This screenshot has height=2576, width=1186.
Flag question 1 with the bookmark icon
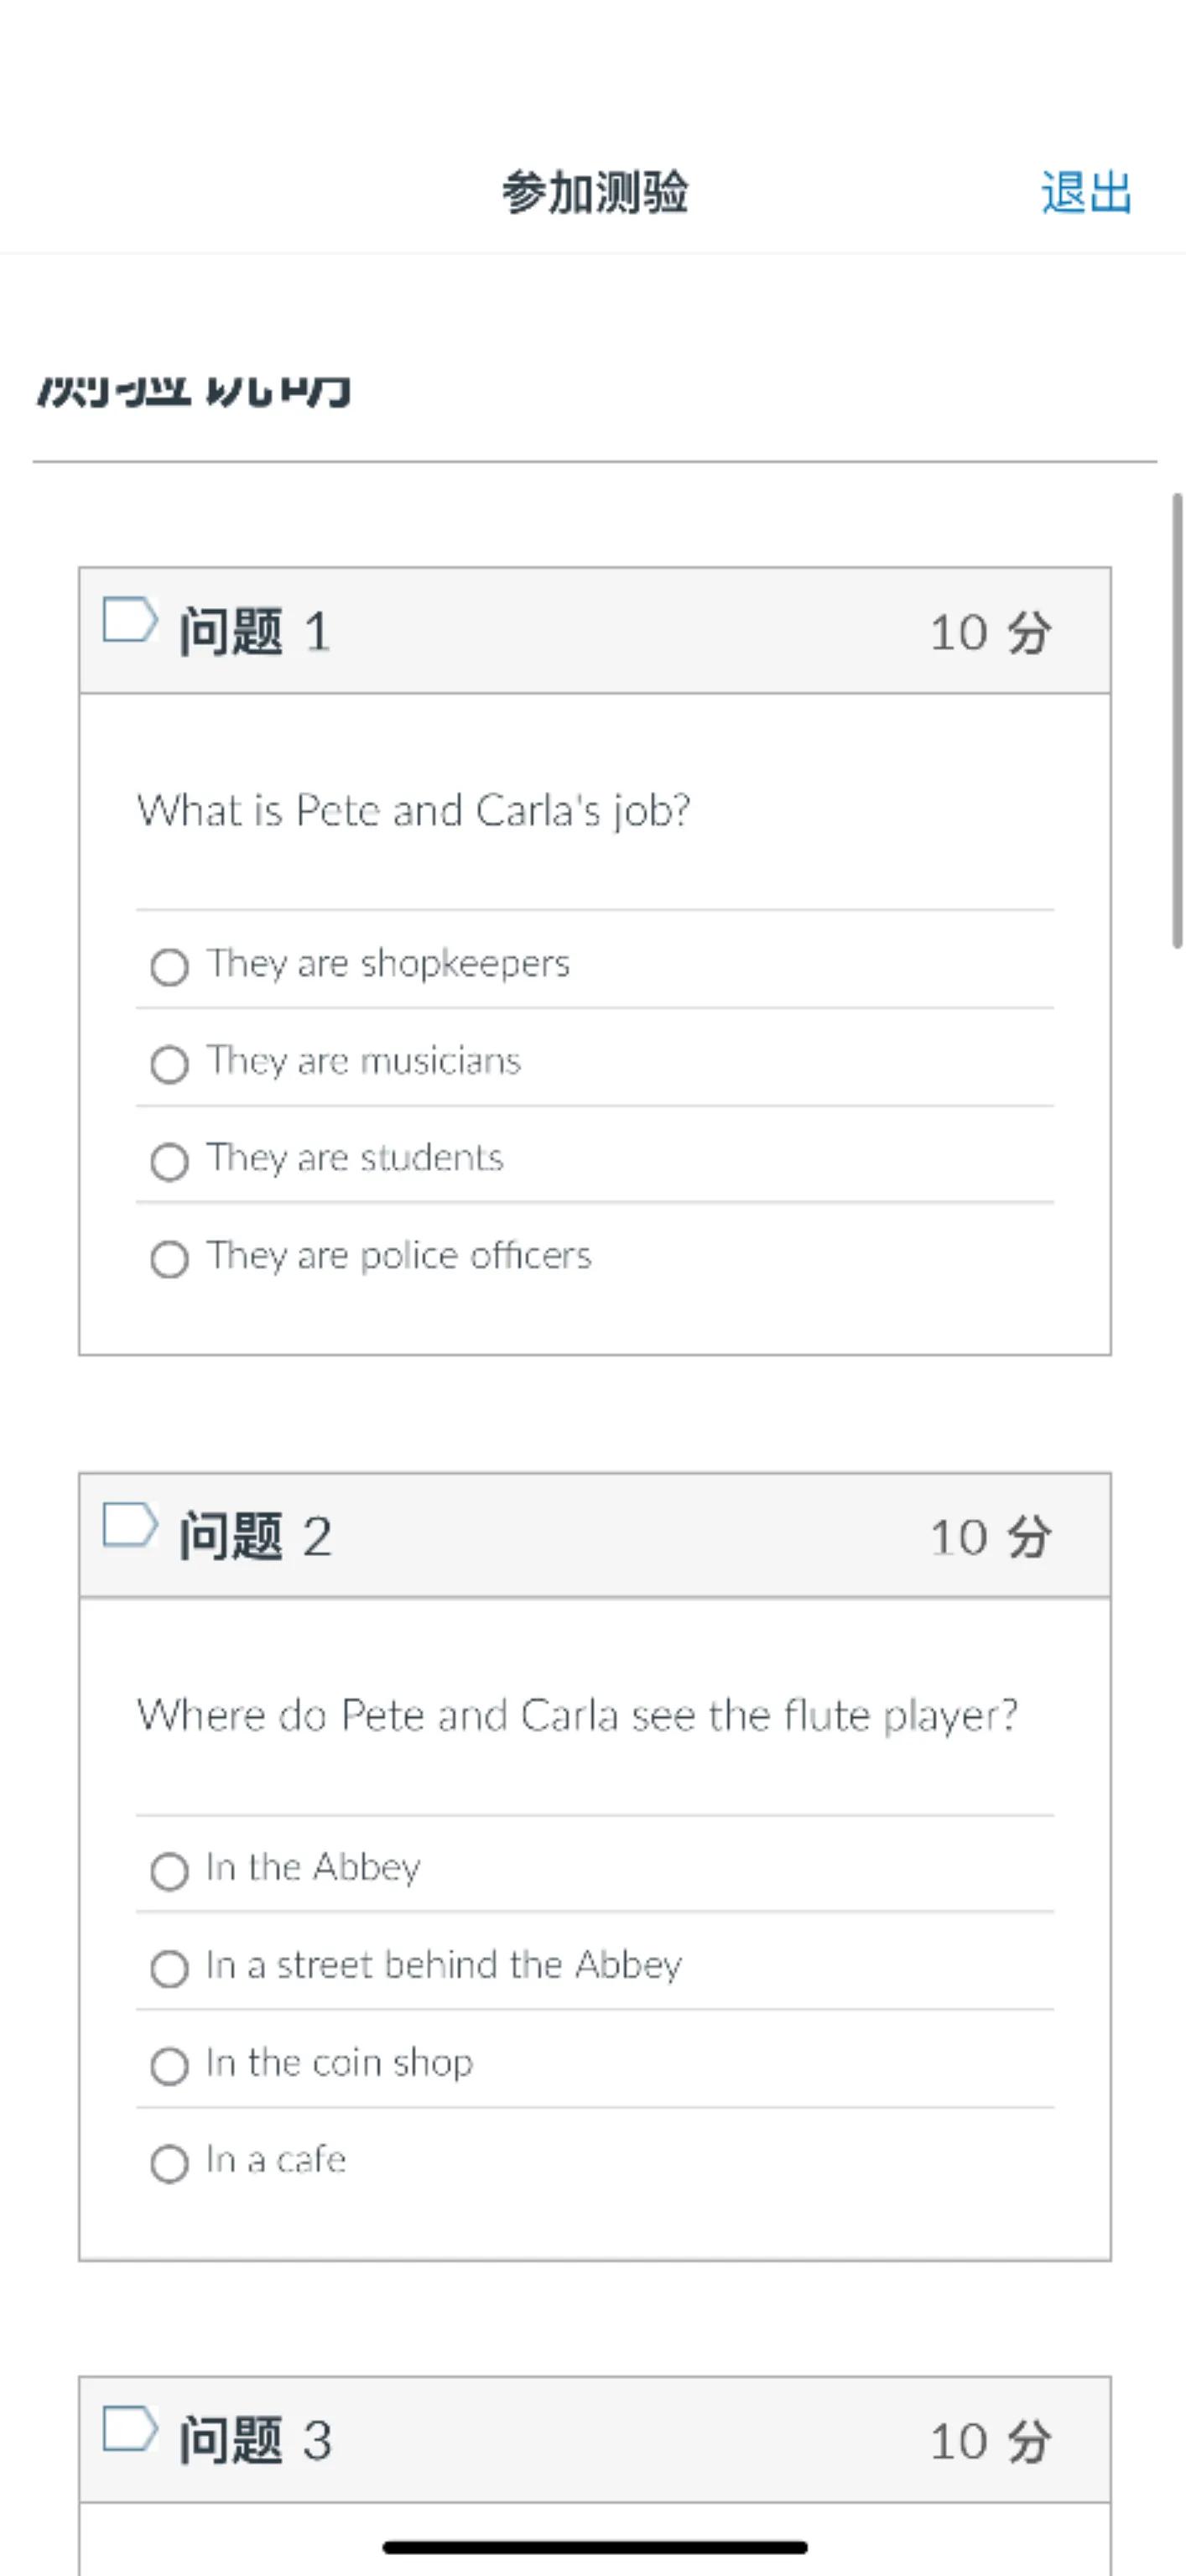point(130,620)
